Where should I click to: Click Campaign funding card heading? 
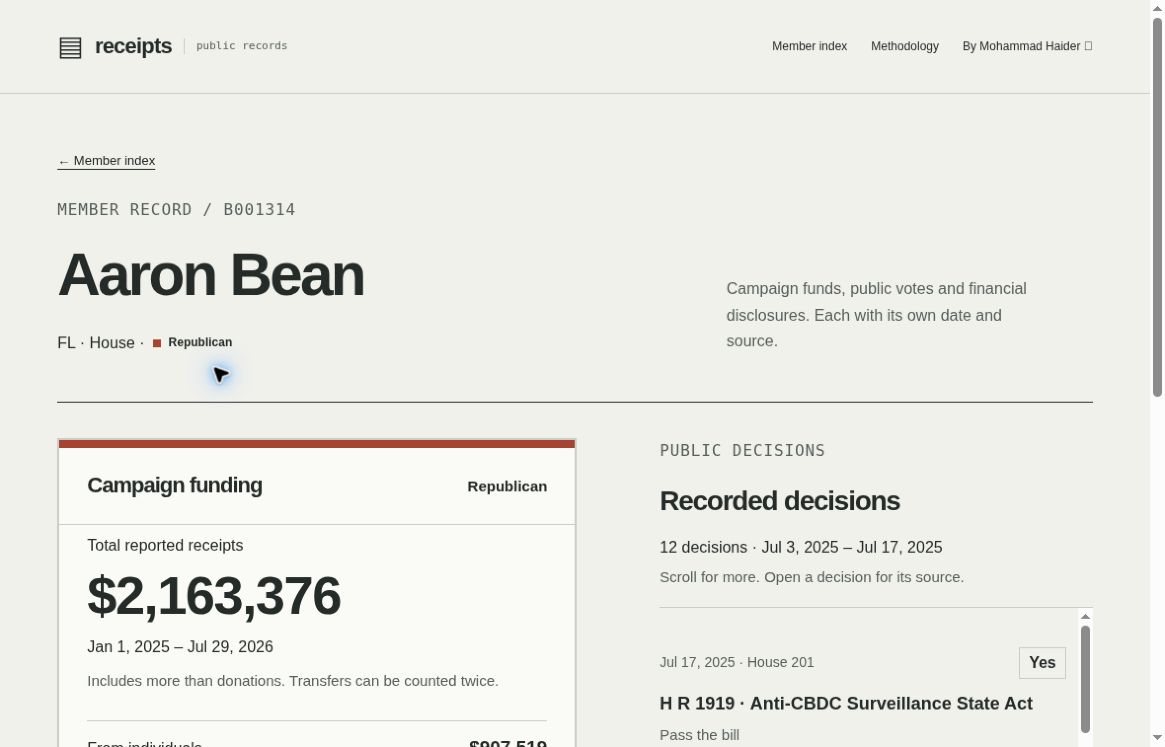[x=175, y=485]
